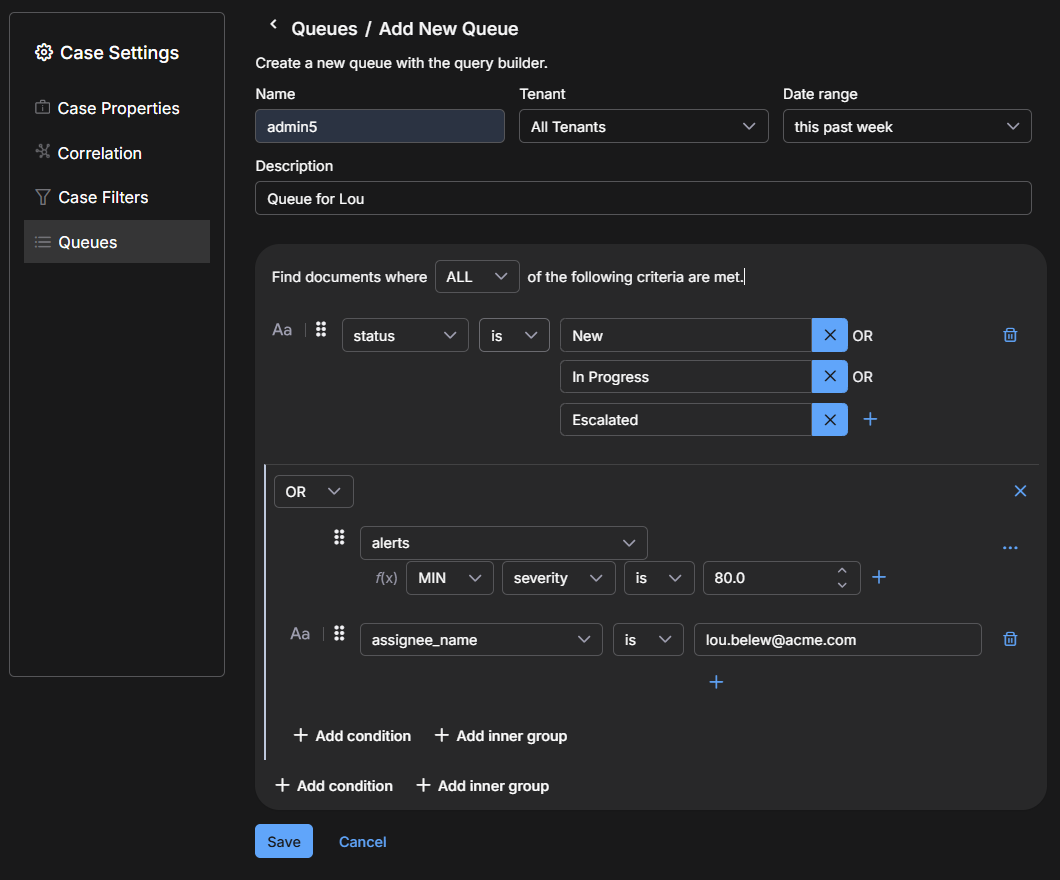
Task: Go to the Correlation settings page
Action: tap(99, 153)
